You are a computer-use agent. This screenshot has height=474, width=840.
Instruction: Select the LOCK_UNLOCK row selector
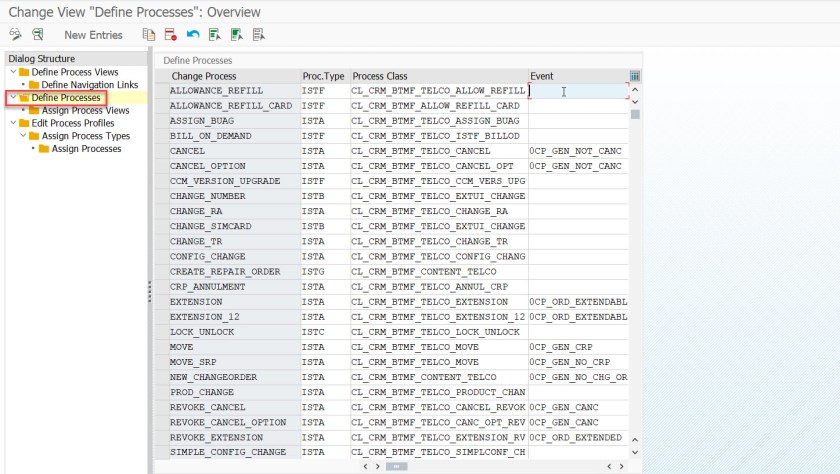[160, 332]
